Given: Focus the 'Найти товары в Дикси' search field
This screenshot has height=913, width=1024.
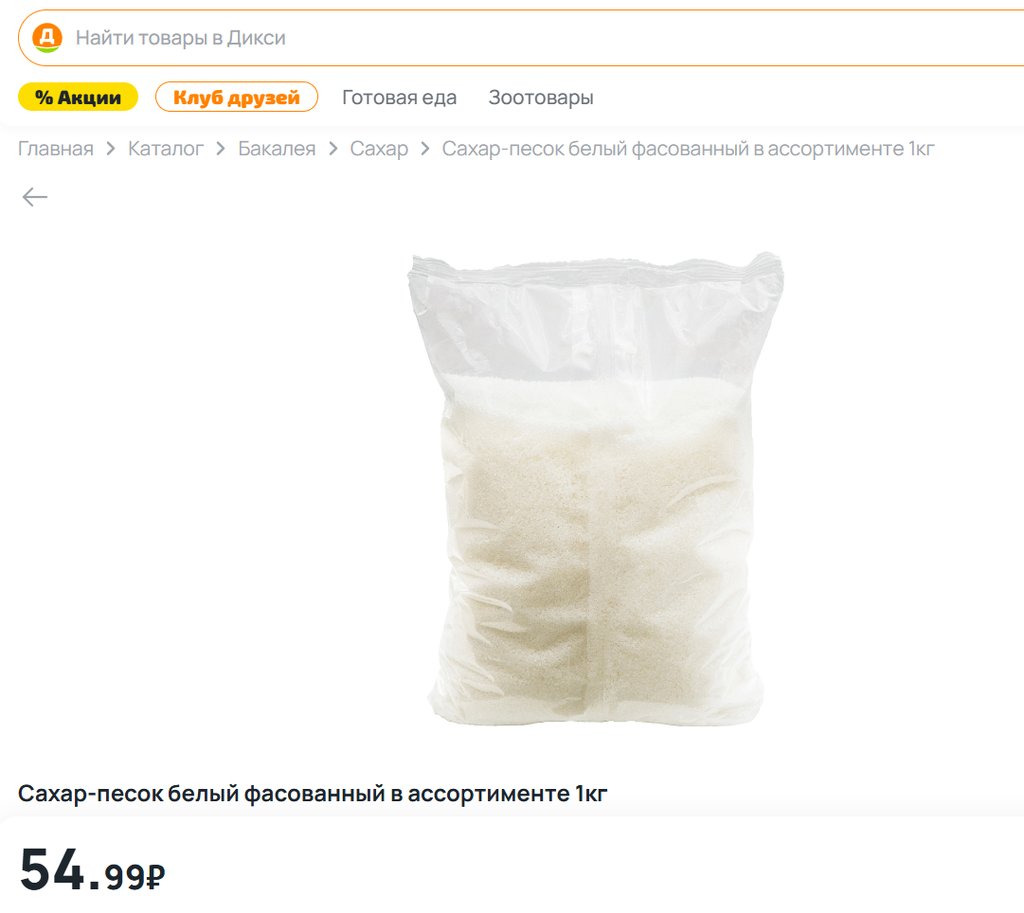Looking at the screenshot, I should coord(521,38).
